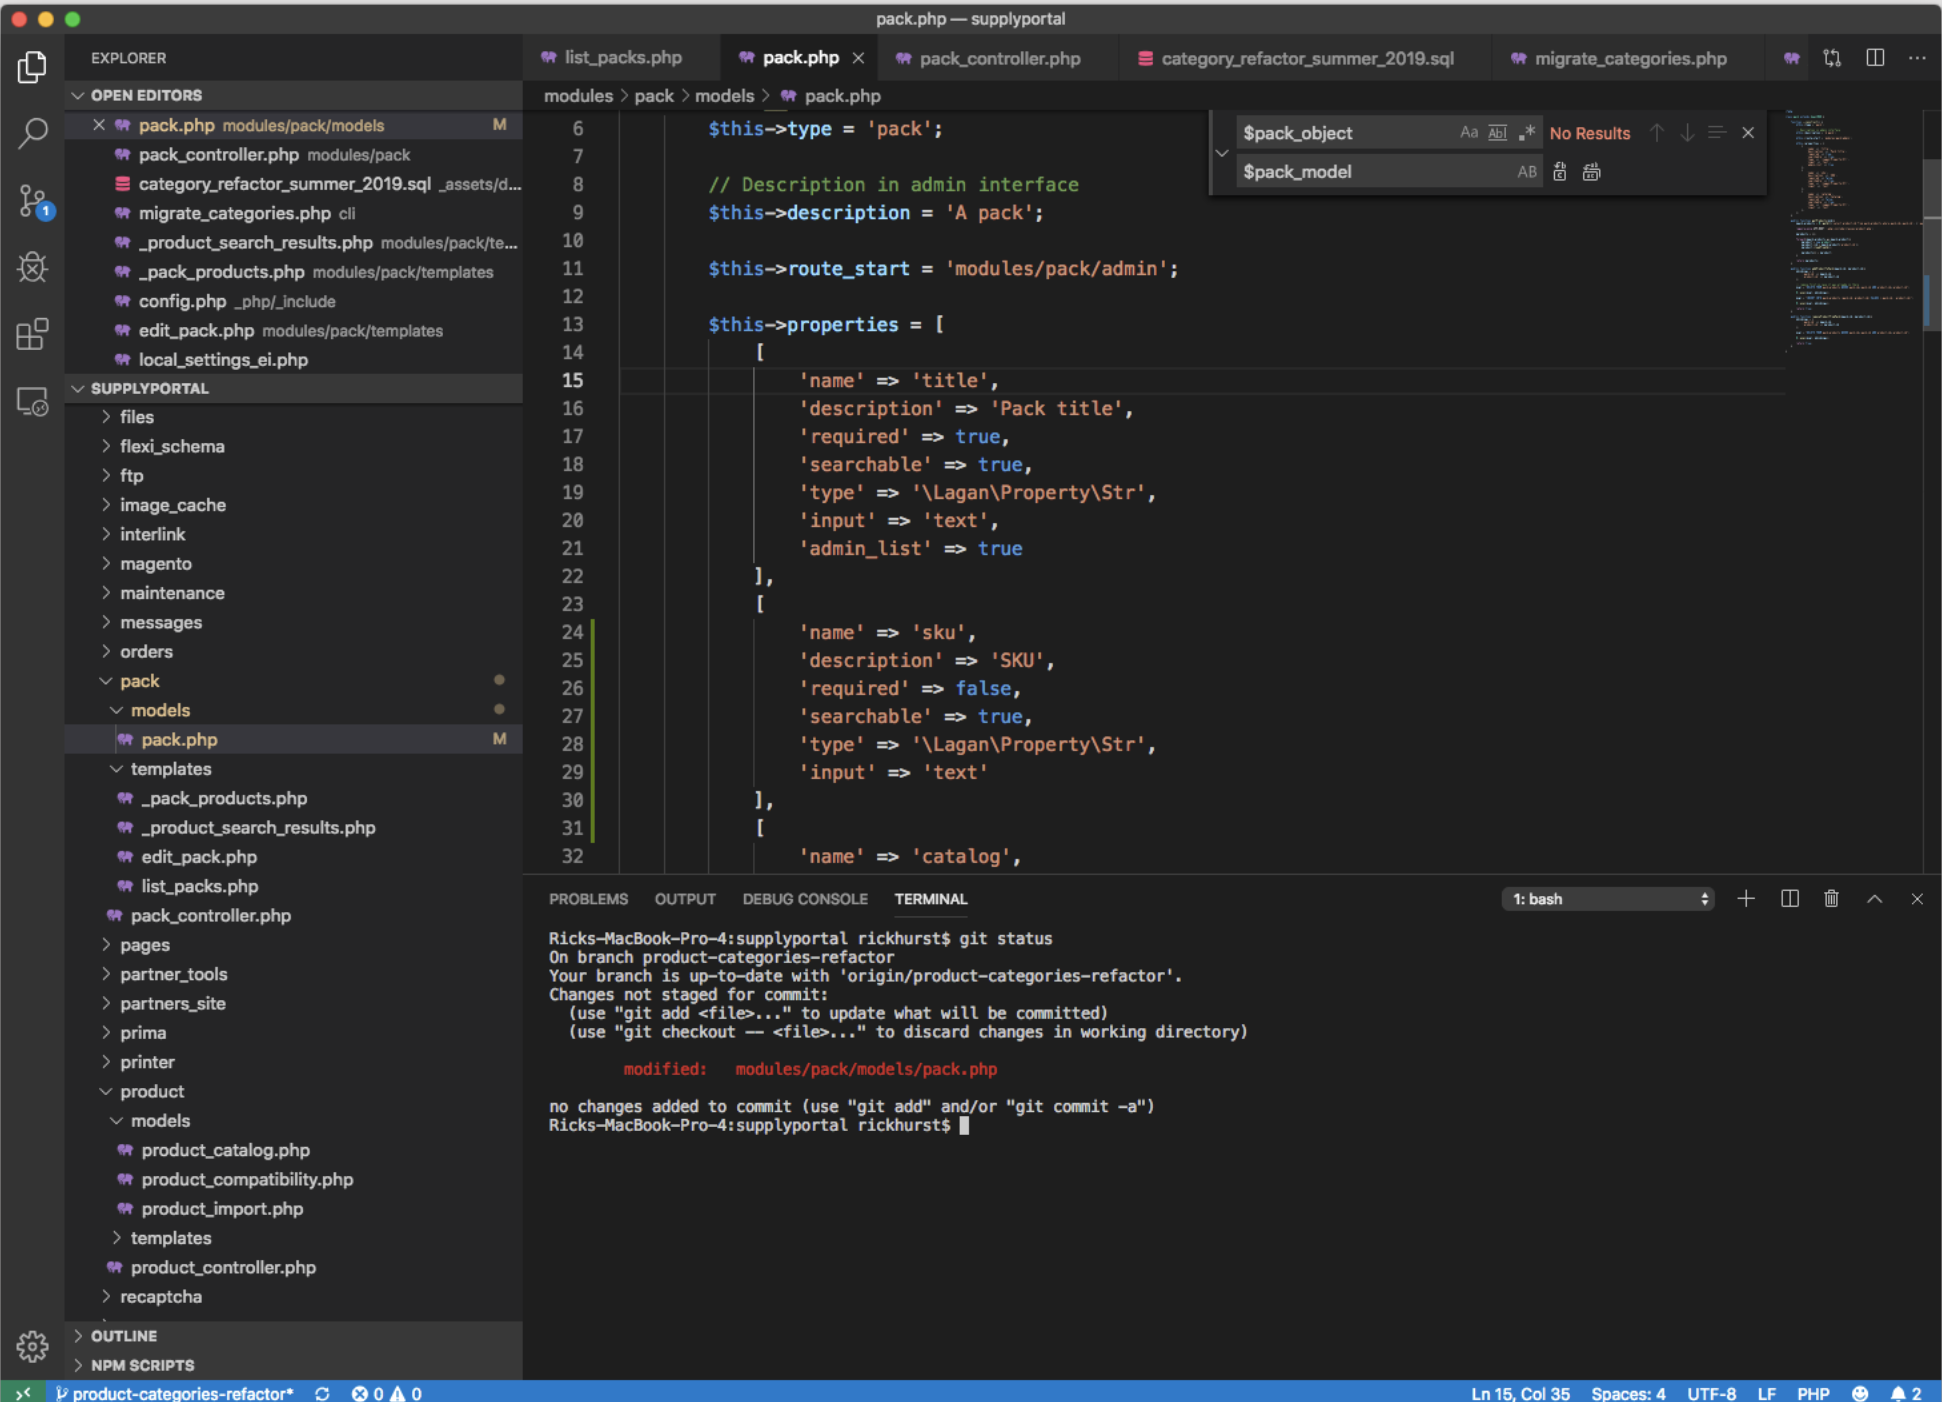The width and height of the screenshot is (1942, 1402).
Task: Open the Manage gear menu
Action: [x=32, y=1346]
